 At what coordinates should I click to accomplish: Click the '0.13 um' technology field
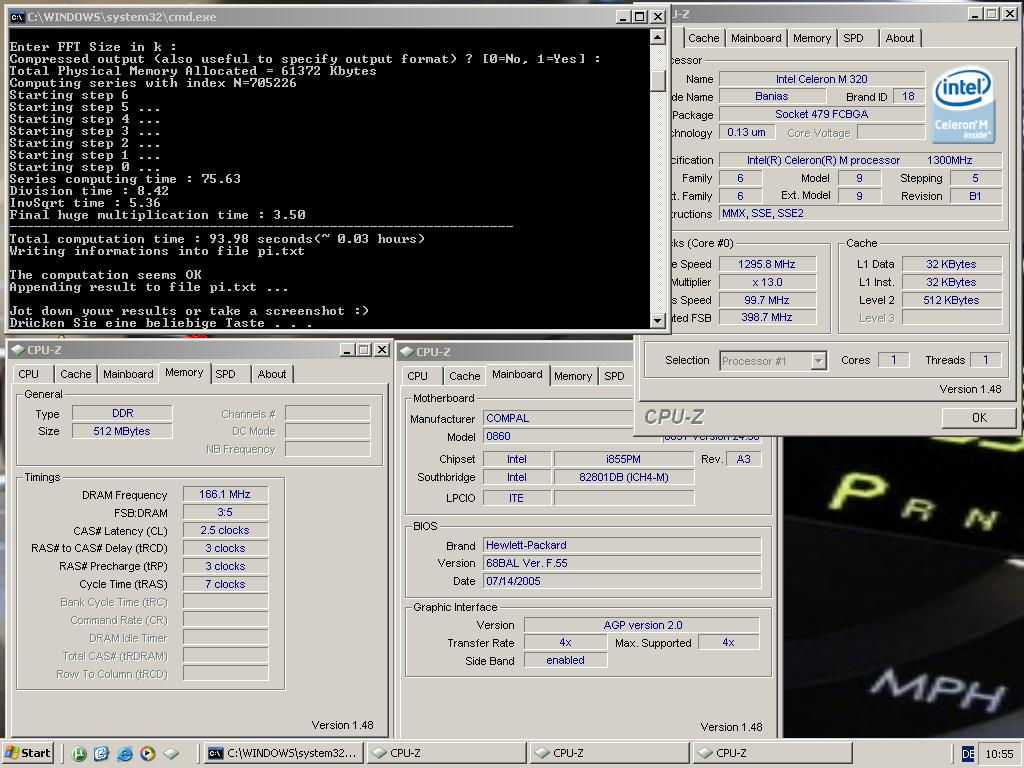[746, 133]
